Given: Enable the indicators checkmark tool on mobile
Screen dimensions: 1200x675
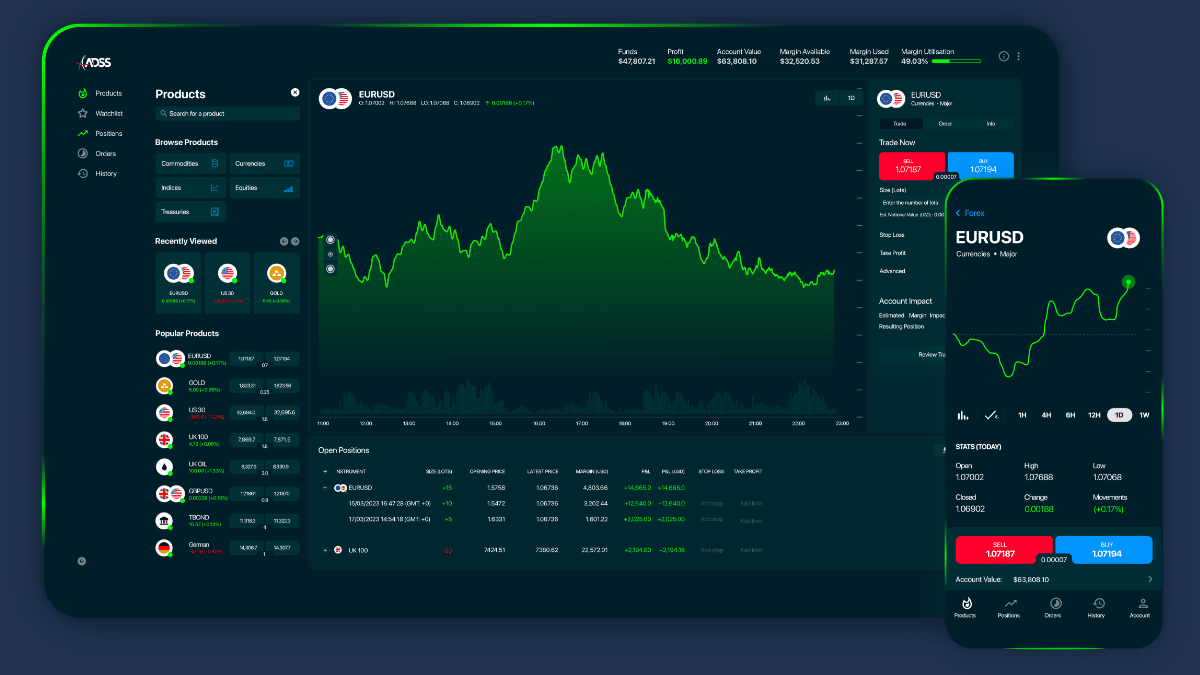Looking at the screenshot, I should pos(992,414).
